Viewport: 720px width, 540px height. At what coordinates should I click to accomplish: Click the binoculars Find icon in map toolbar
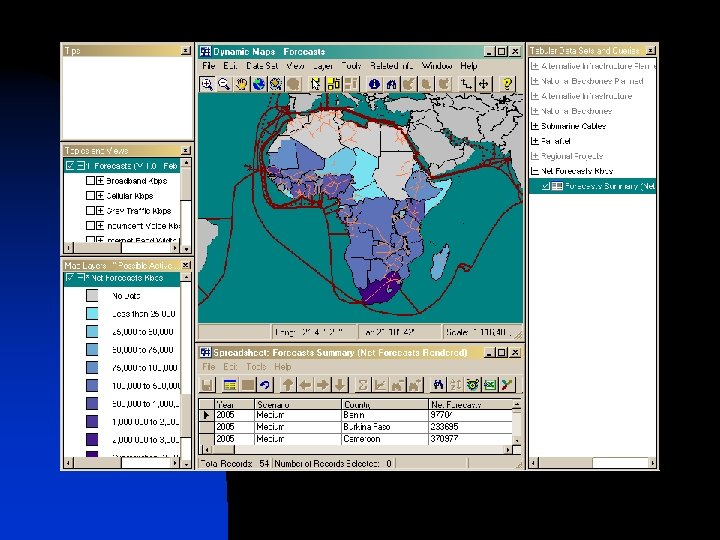[x=392, y=84]
